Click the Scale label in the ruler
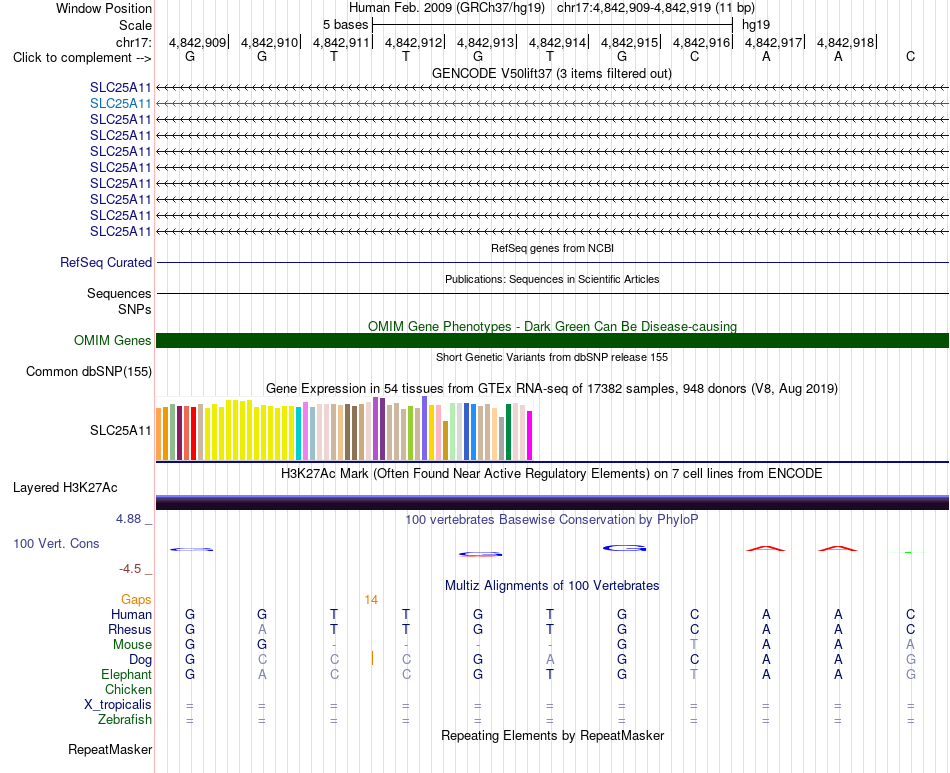Screen dimensions: 950x773 tap(135, 25)
